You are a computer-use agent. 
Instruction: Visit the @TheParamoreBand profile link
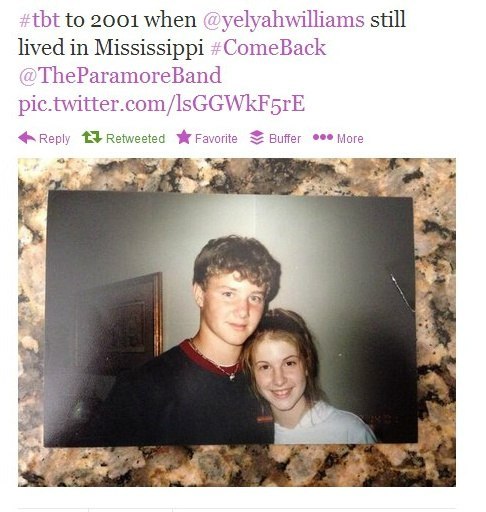click(x=120, y=75)
